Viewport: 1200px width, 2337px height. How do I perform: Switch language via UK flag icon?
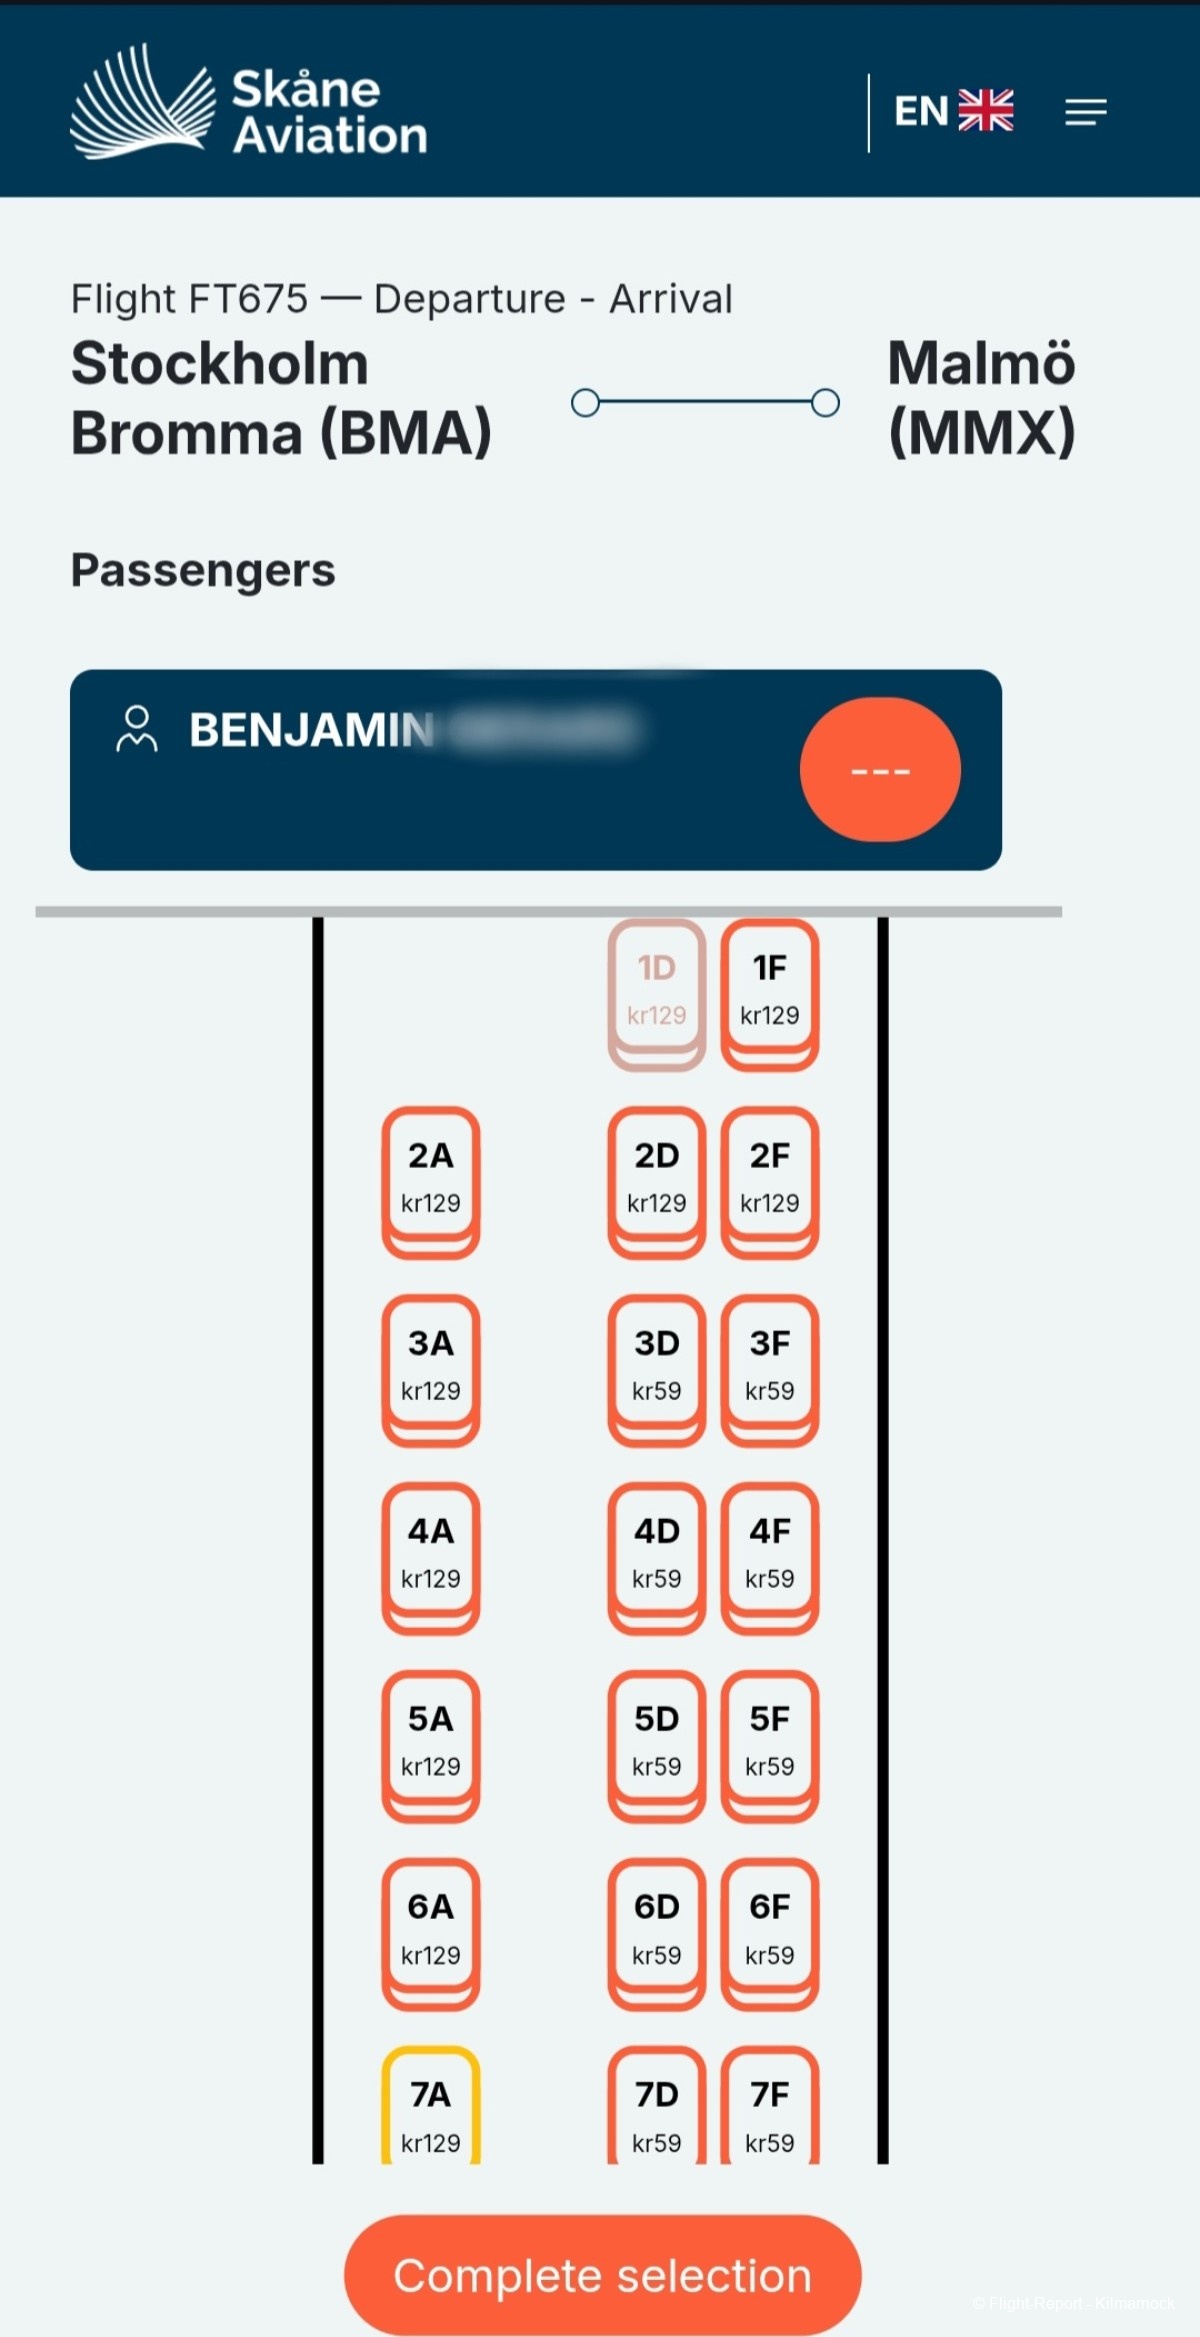click(x=986, y=111)
